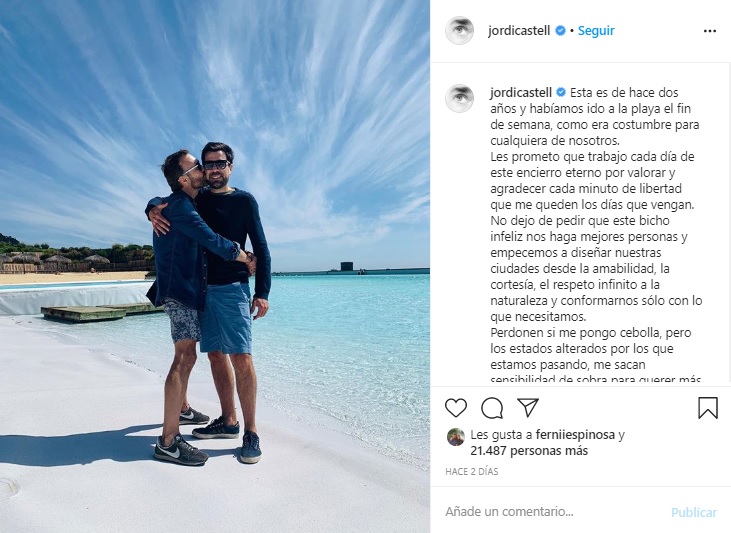Open the three-dot more options menu

(x=710, y=31)
